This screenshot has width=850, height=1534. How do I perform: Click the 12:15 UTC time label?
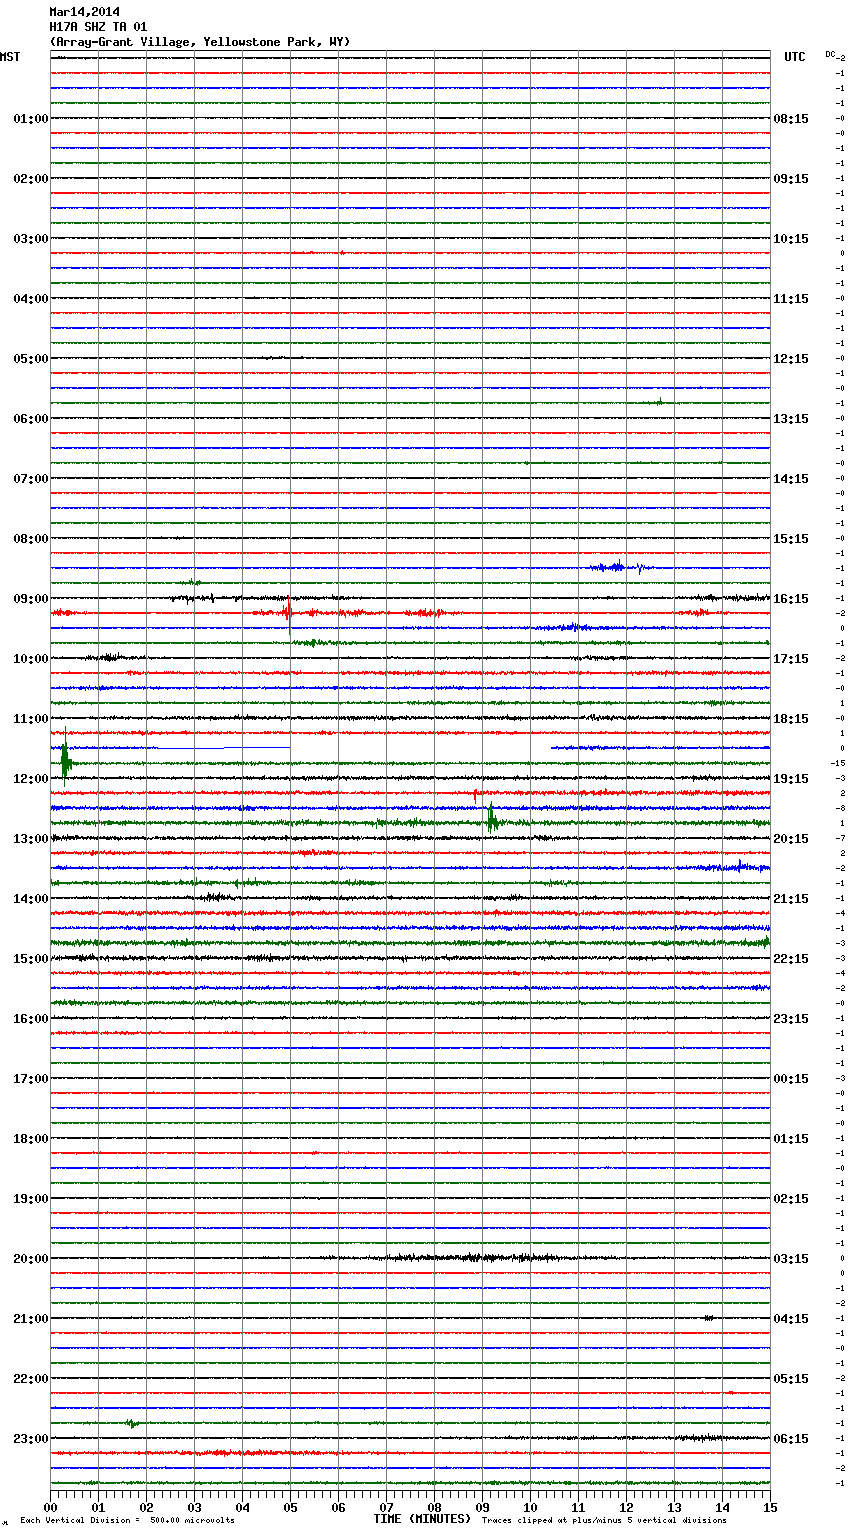[791, 359]
